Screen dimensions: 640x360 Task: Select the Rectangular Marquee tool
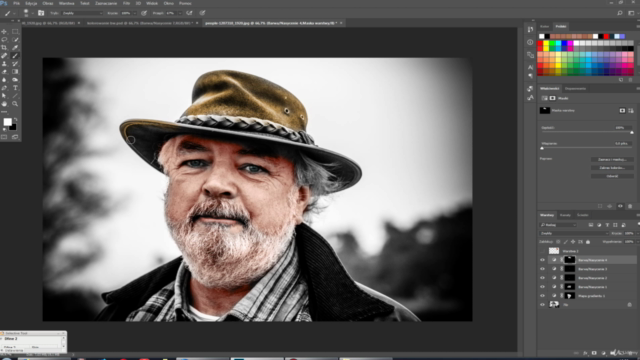click(x=15, y=31)
